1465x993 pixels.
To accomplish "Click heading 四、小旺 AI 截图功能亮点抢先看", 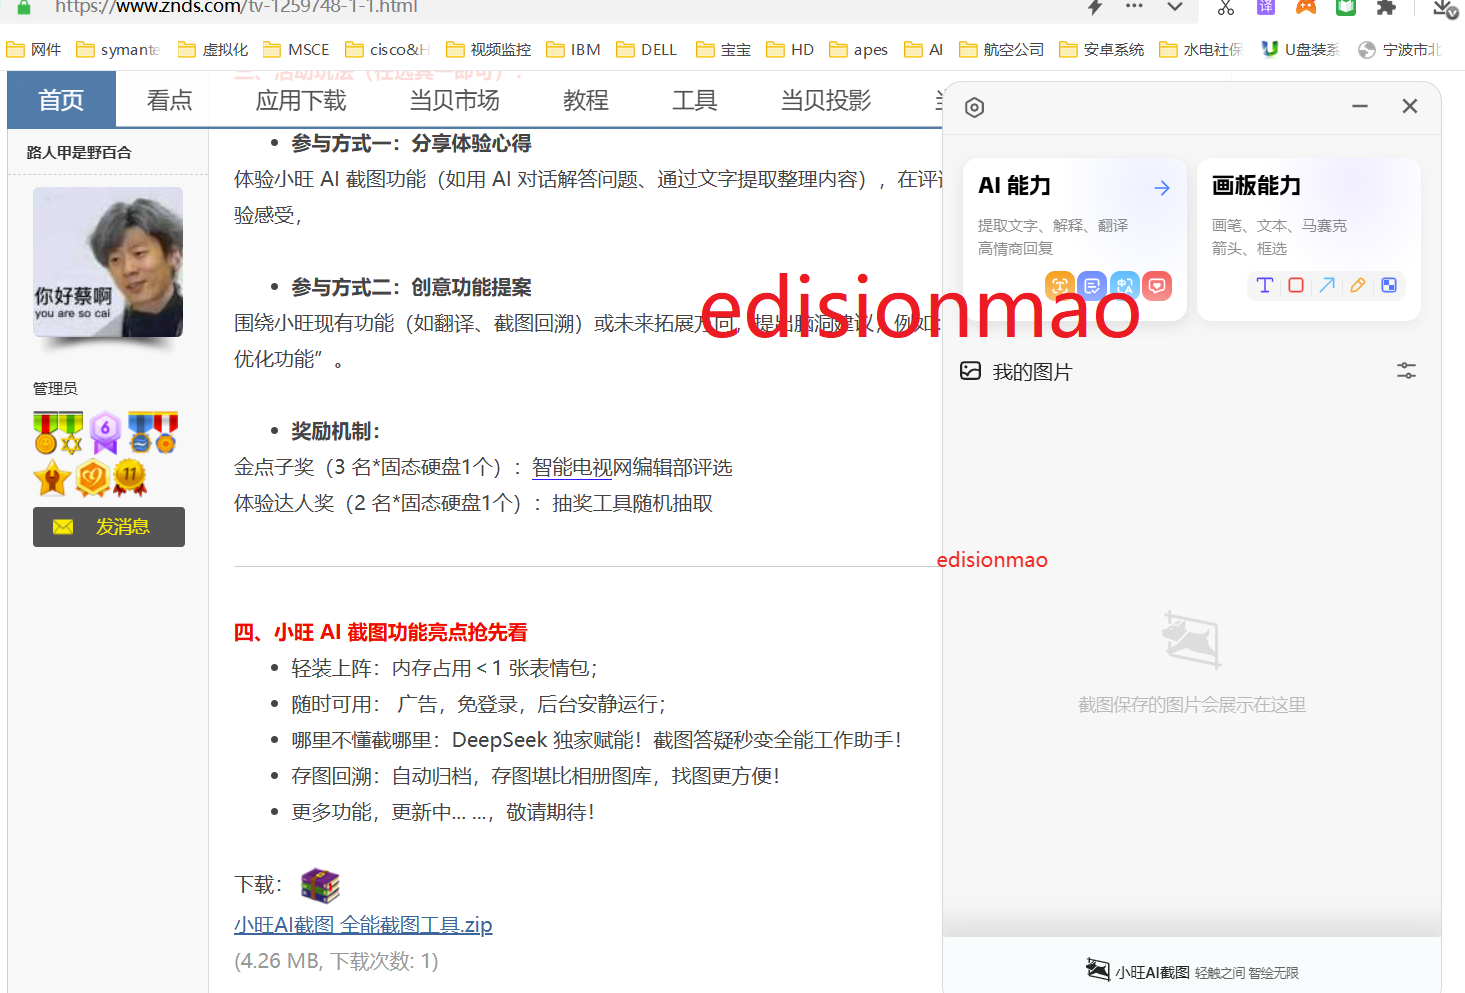I will click(x=380, y=632).
